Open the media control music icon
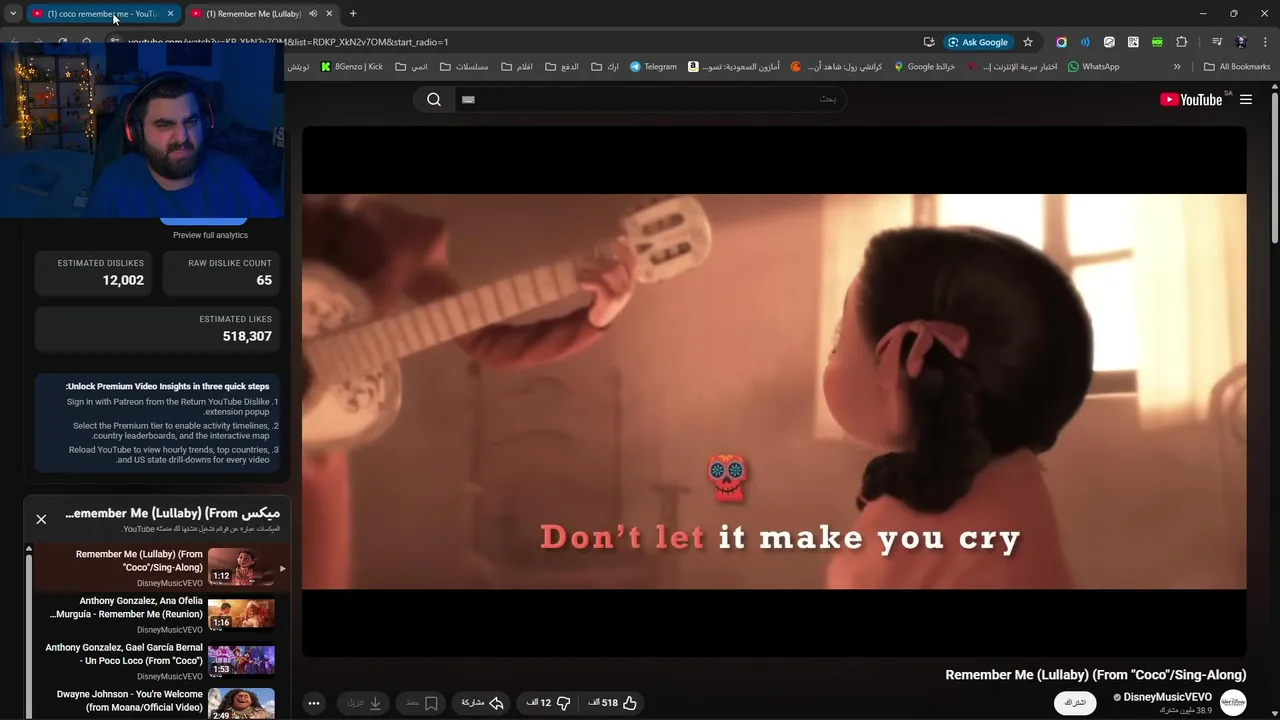Viewport: 1280px width, 720px height. [x=1217, y=42]
